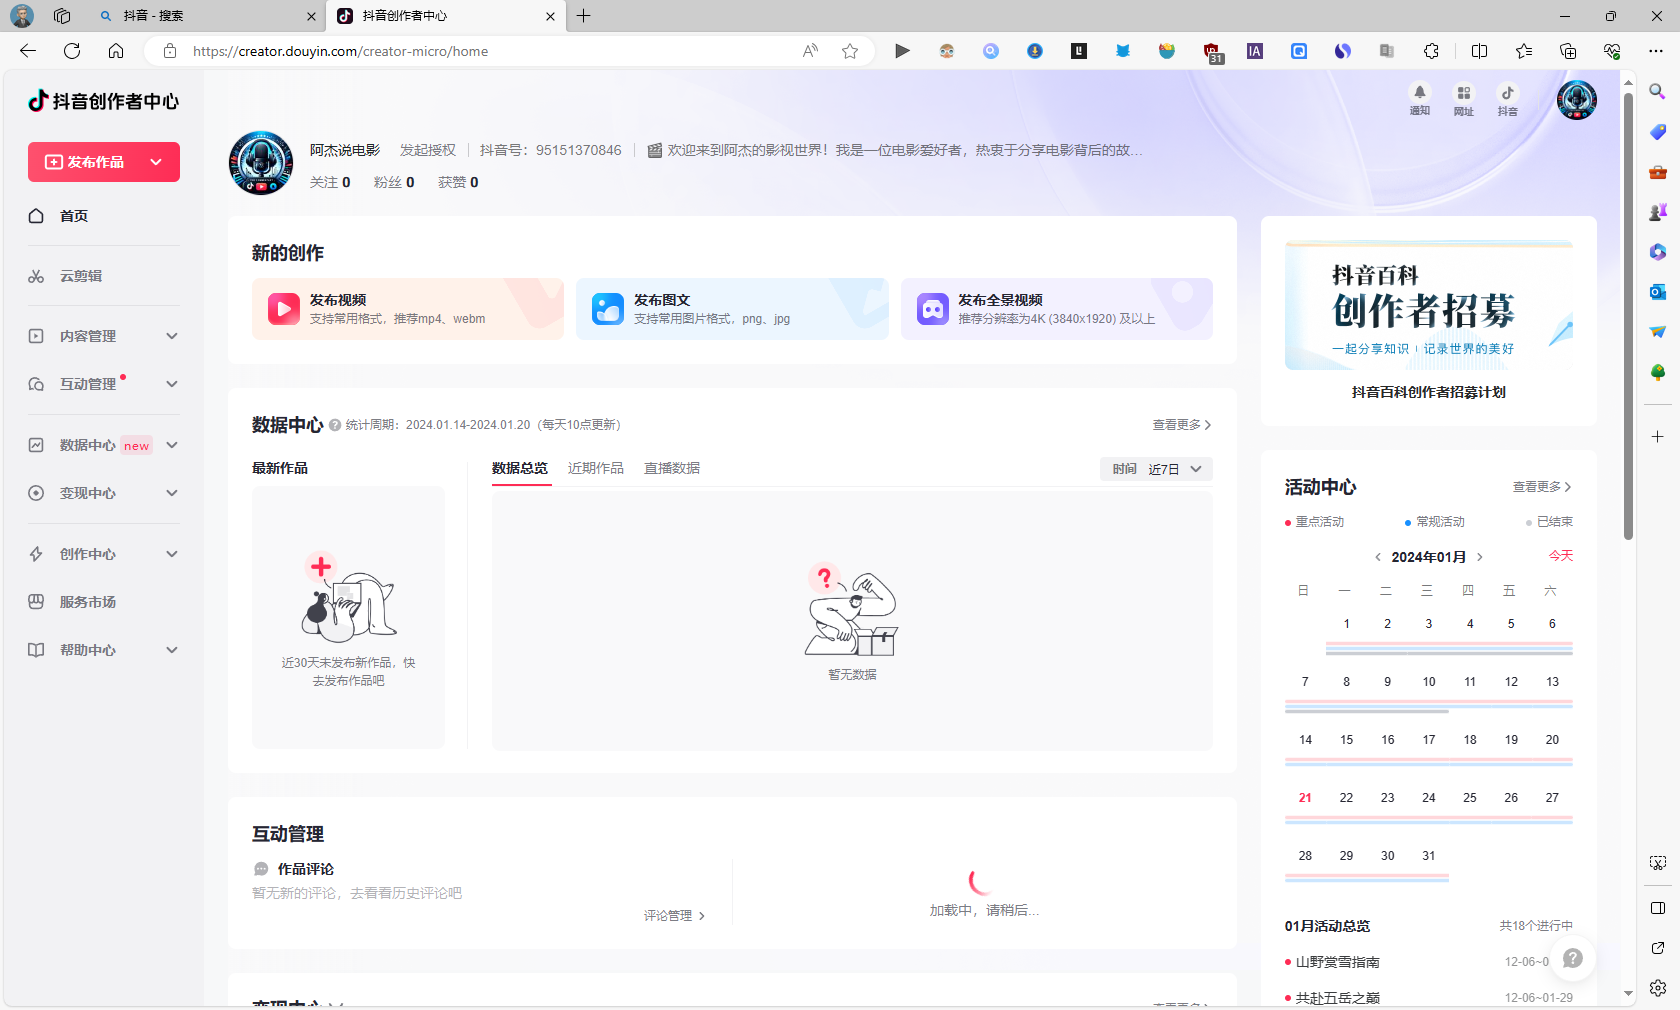Click the 发布视频 play icon

click(284, 309)
